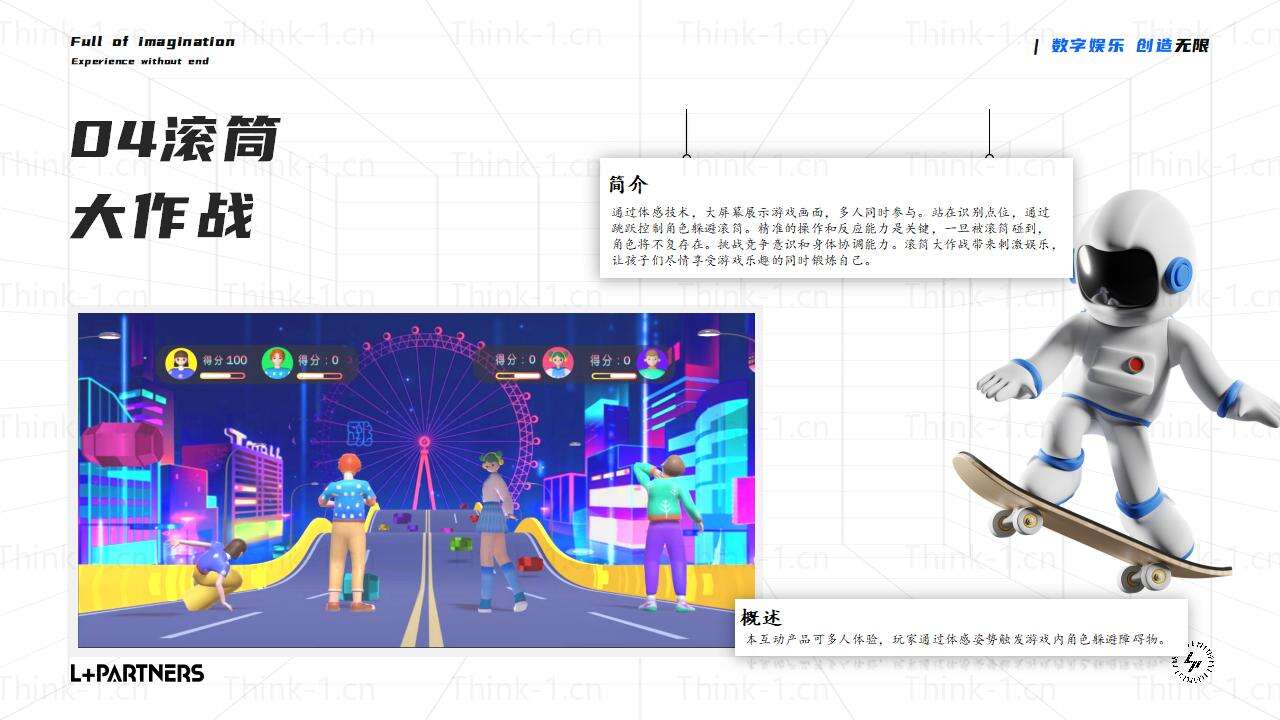The image size is (1280, 720).
Task: Click the '大作战' title text
Action: (x=162, y=216)
